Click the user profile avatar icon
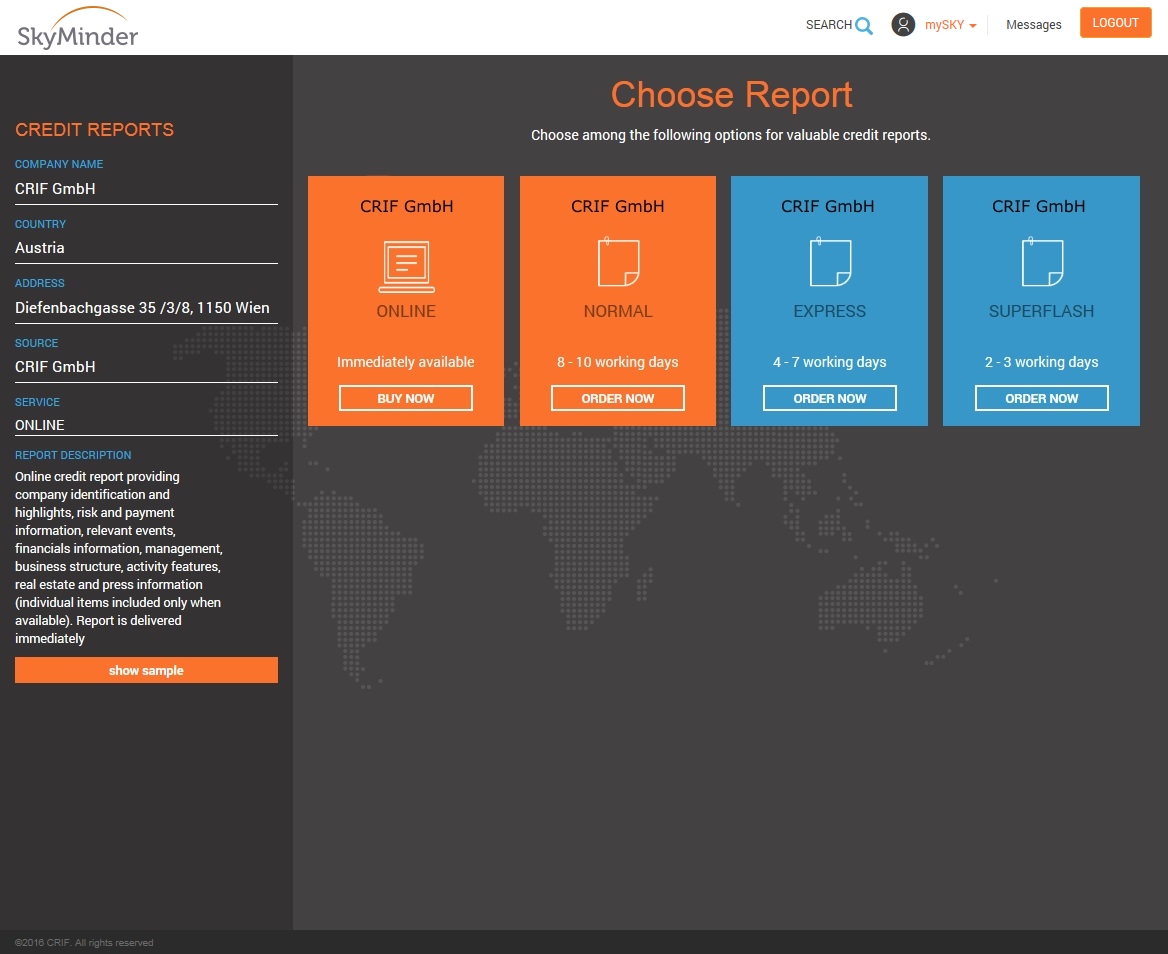Viewport: 1168px width, 954px height. 903,25
